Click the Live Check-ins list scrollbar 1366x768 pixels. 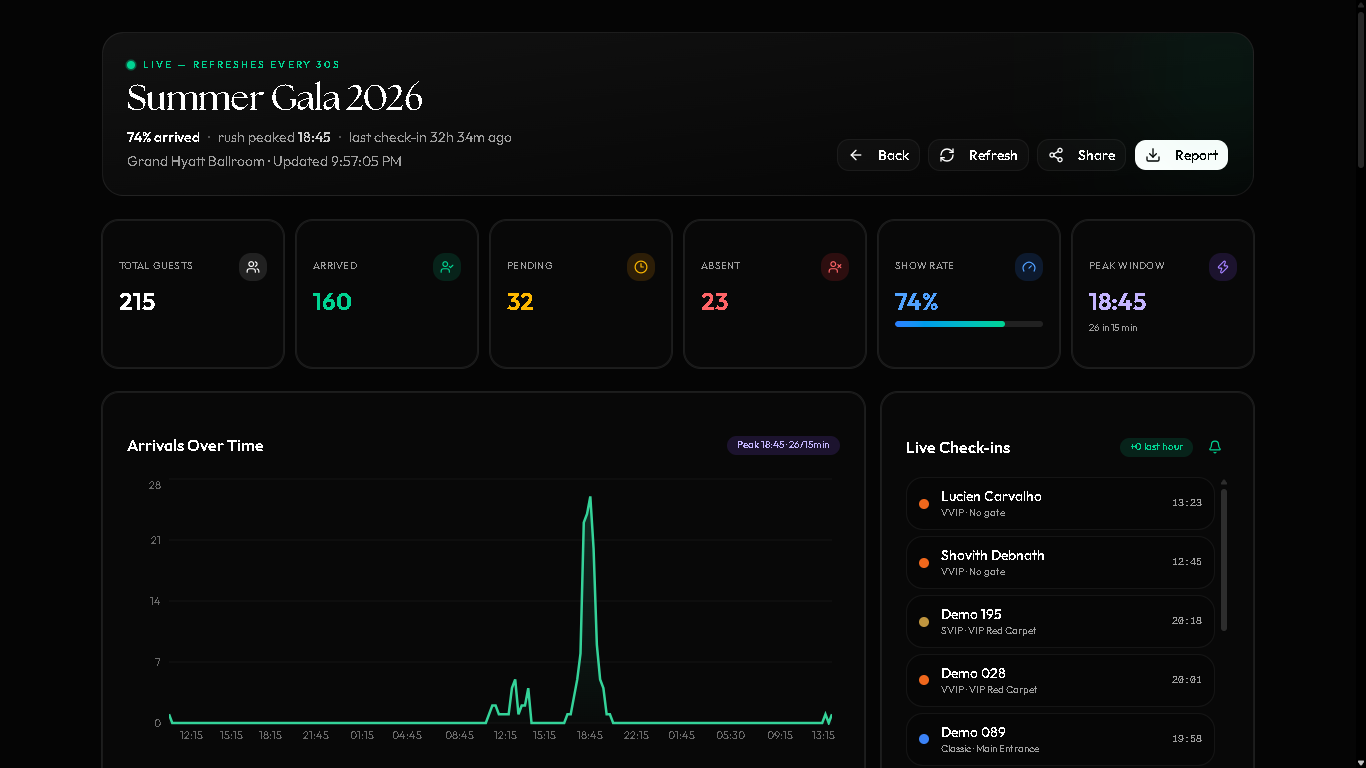[1224, 558]
